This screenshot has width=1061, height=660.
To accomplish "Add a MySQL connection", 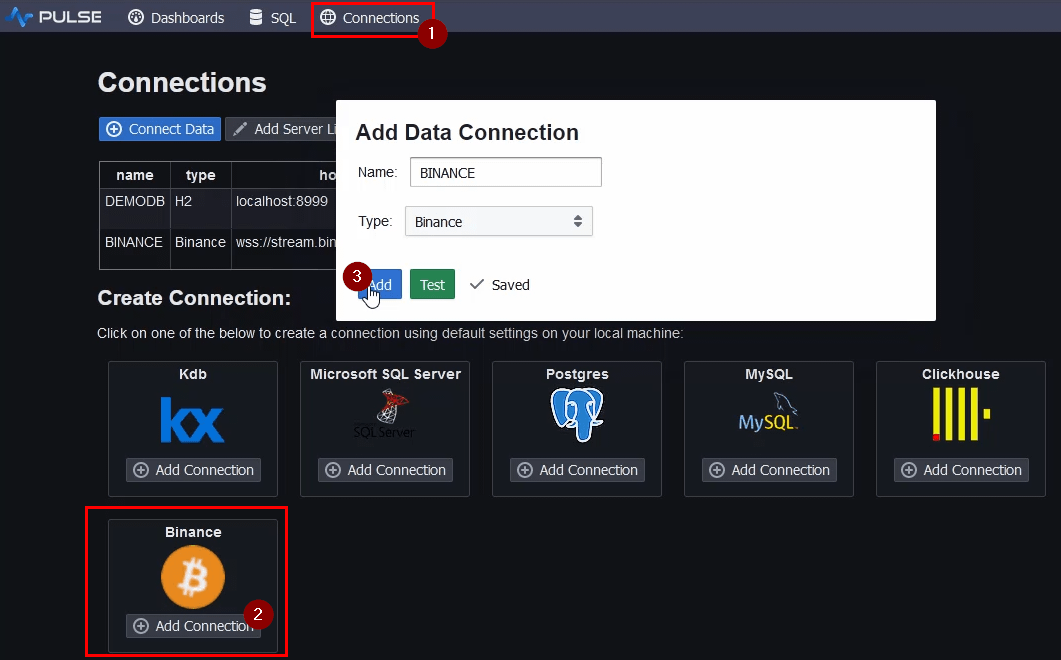I will tap(769, 470).
